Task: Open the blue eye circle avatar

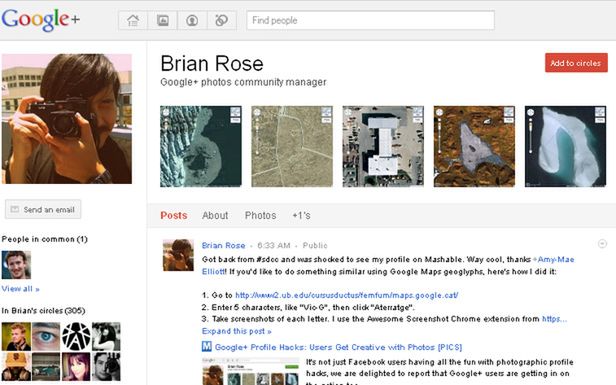Action: 46,337
